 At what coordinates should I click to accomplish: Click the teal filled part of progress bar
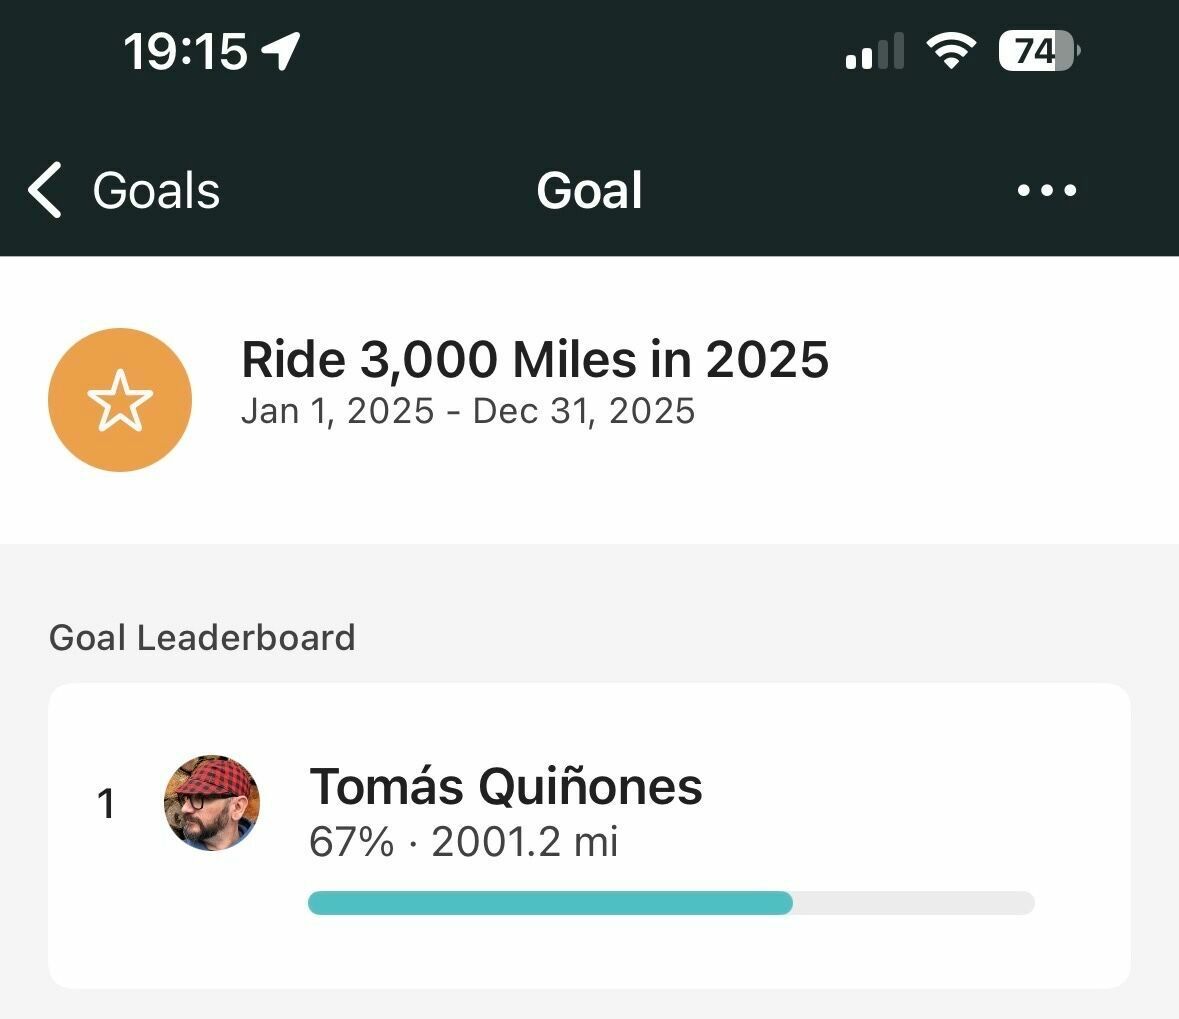click(x=550, y=903)
